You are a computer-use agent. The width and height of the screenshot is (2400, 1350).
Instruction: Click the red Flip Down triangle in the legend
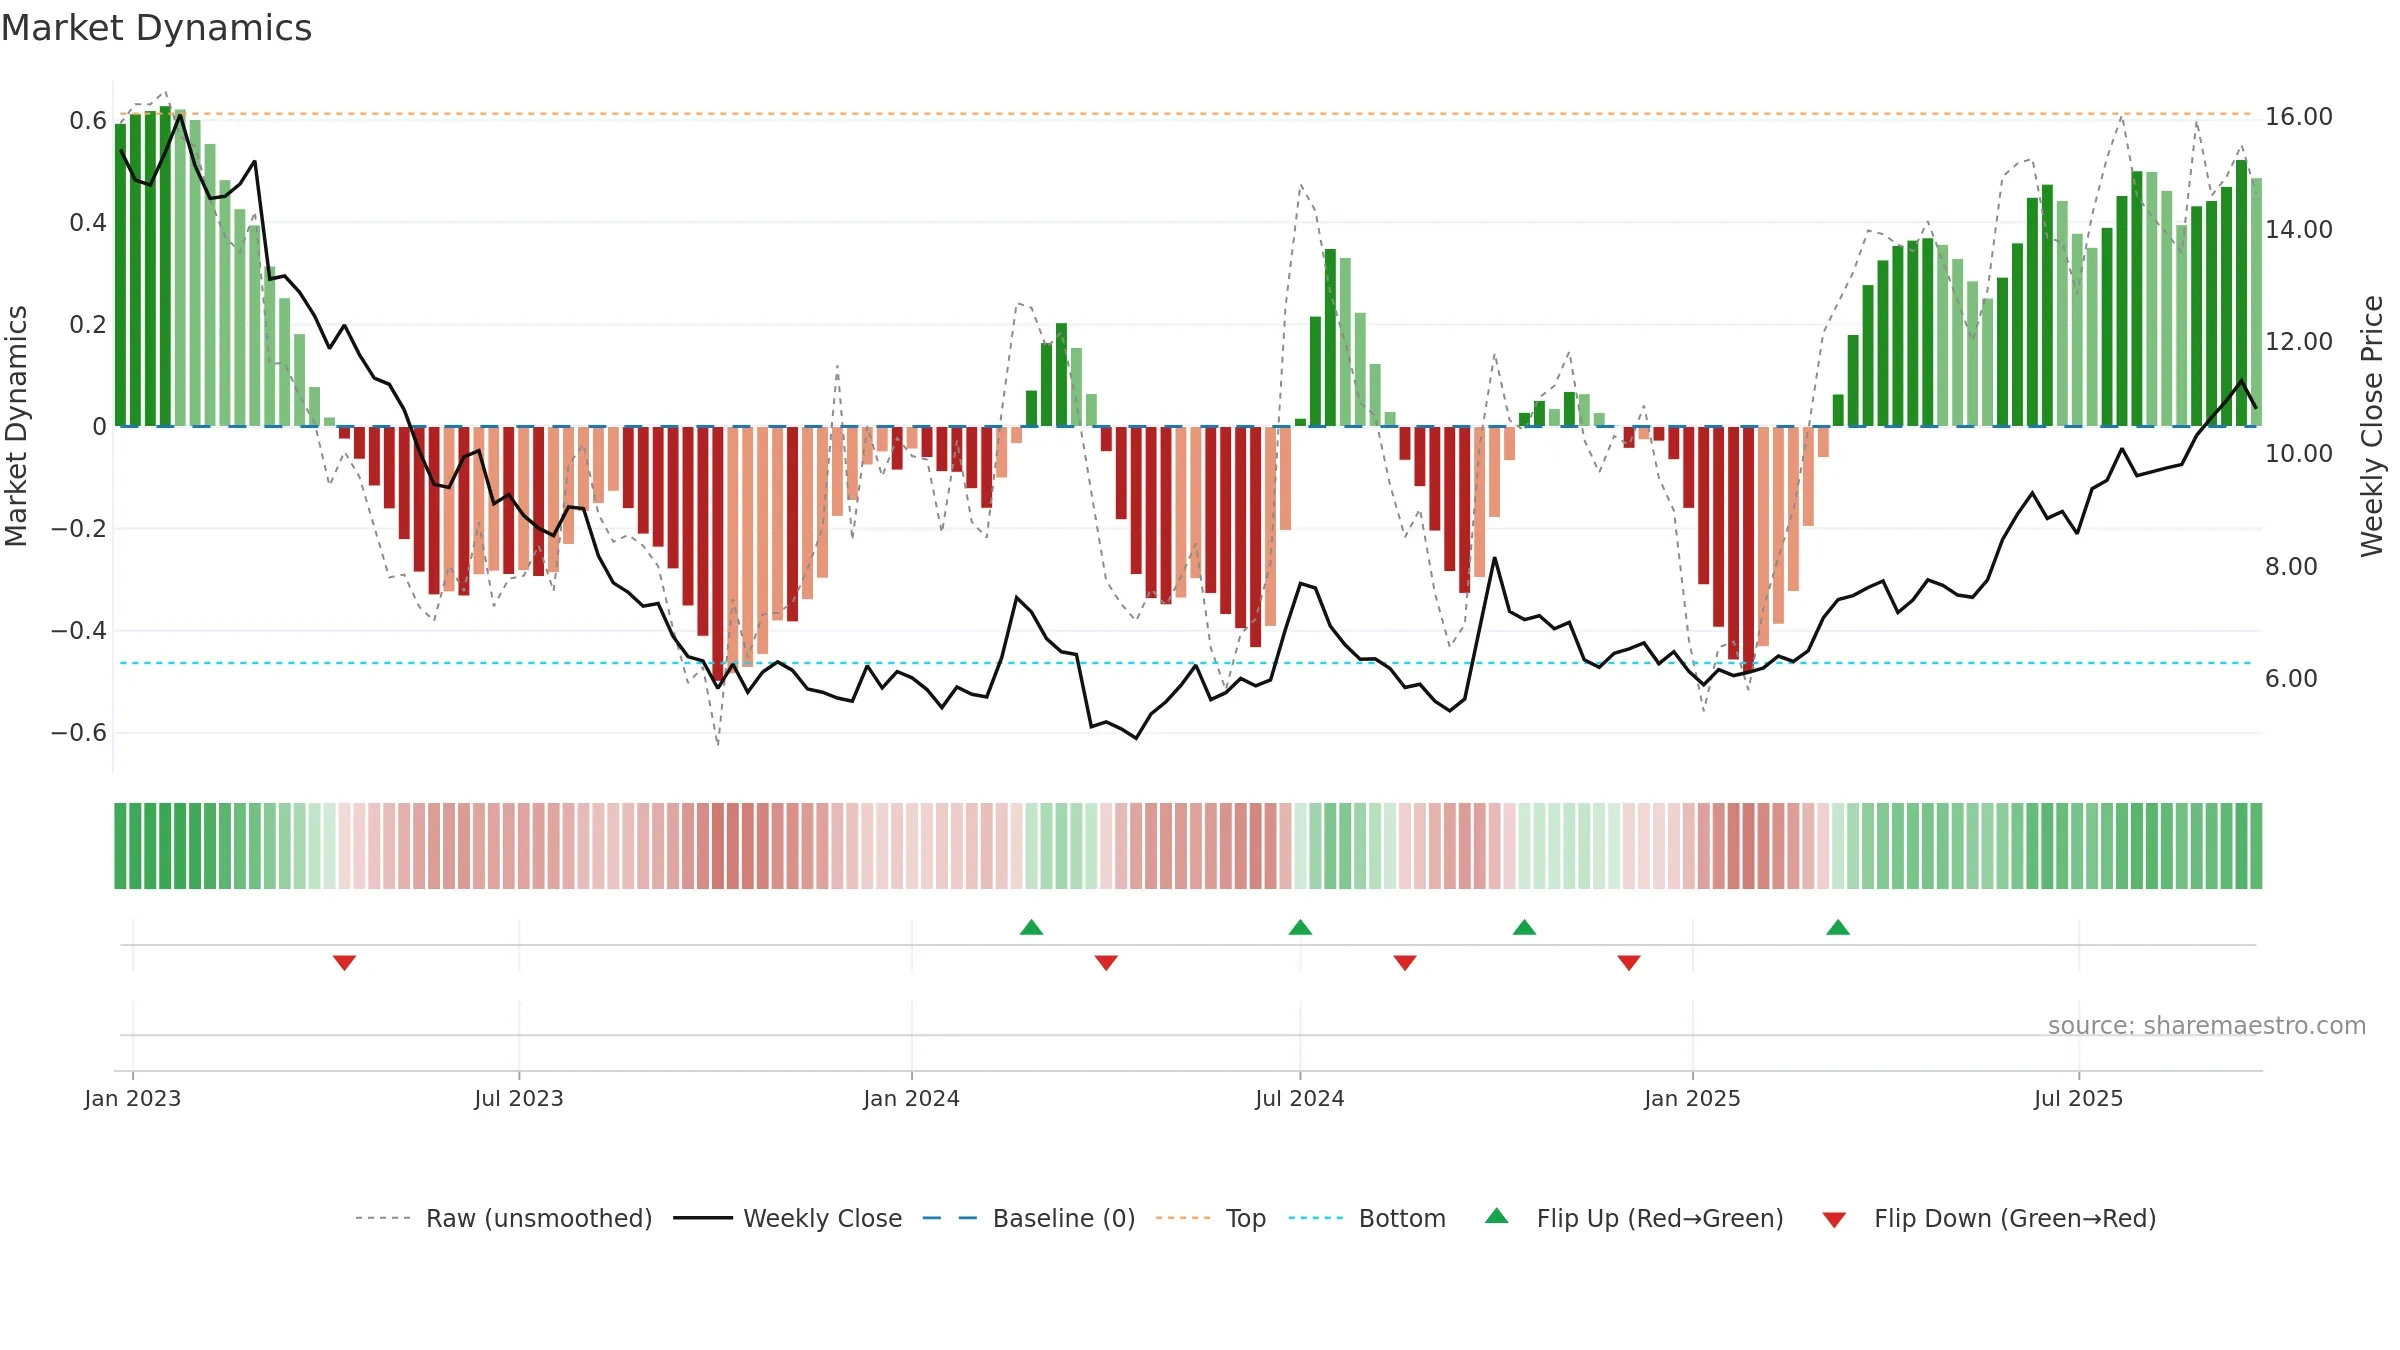[x=1834, y=1220]
